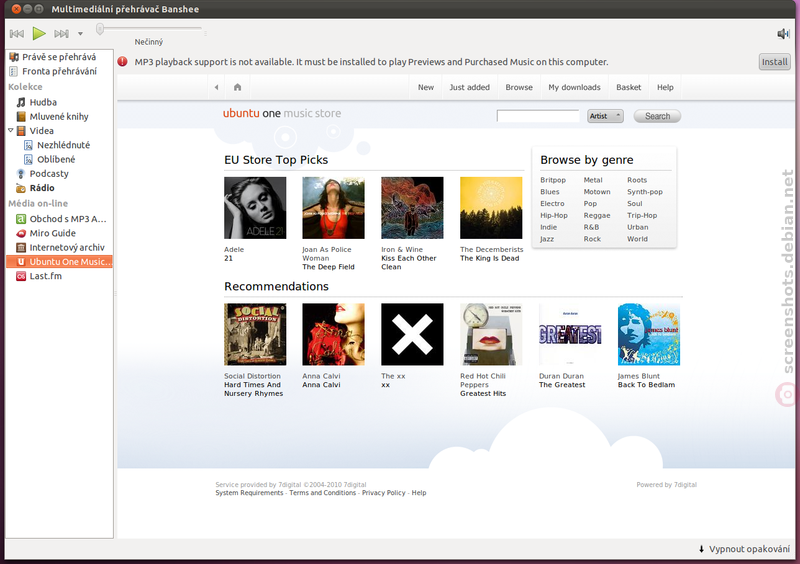
Task: Click the Last.fm icon
Action: click(21, 276)
